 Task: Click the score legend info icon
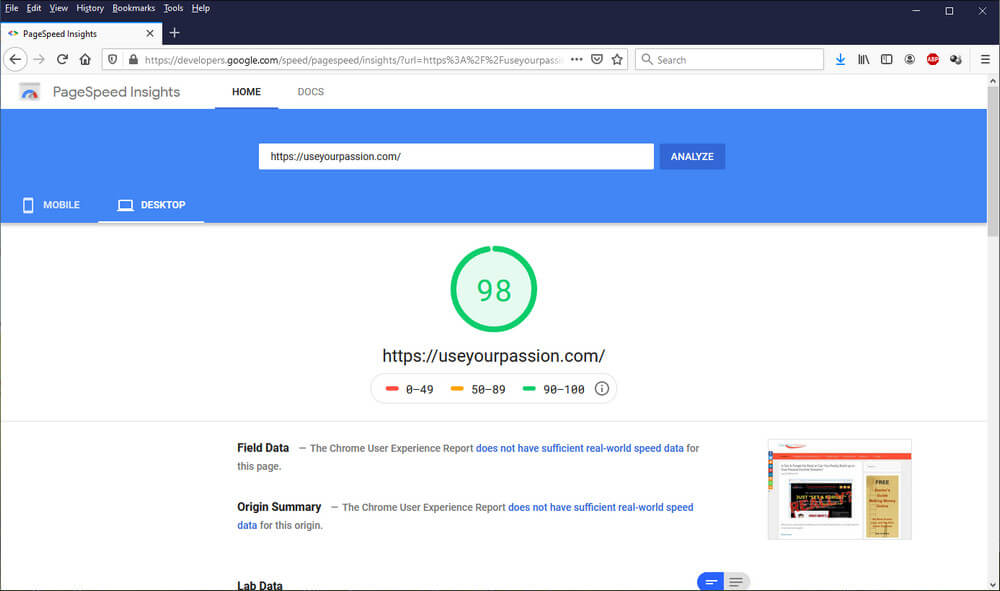click(601, 388)
